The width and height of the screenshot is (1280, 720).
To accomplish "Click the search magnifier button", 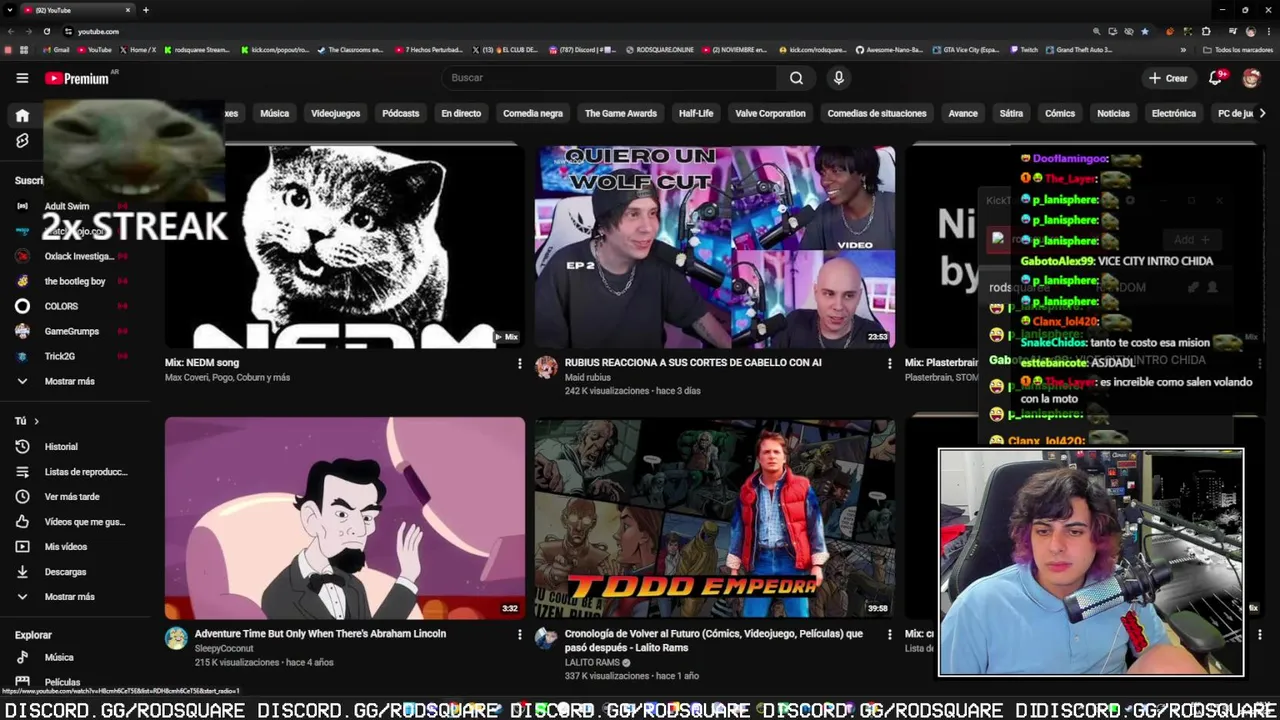I will coord(796,78).
